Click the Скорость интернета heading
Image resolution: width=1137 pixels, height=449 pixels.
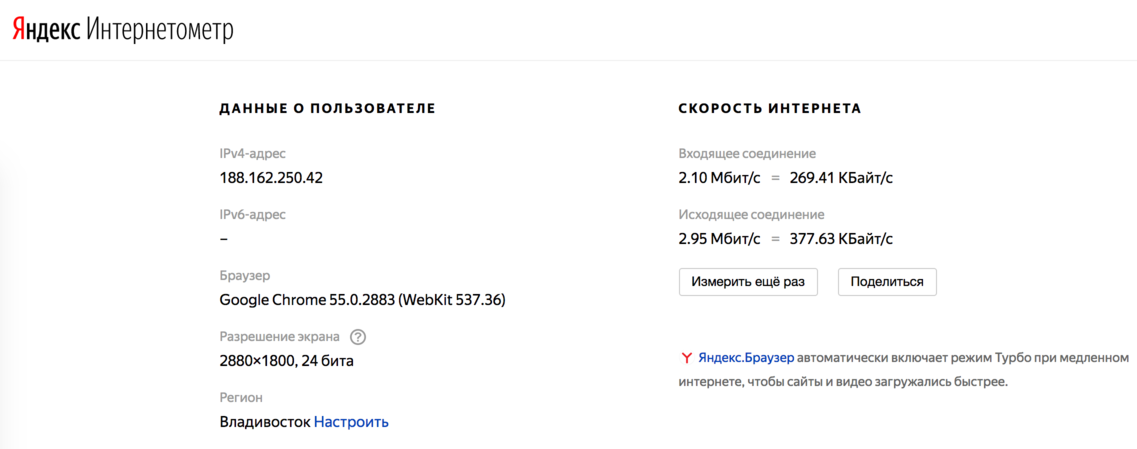click(770, 109)
